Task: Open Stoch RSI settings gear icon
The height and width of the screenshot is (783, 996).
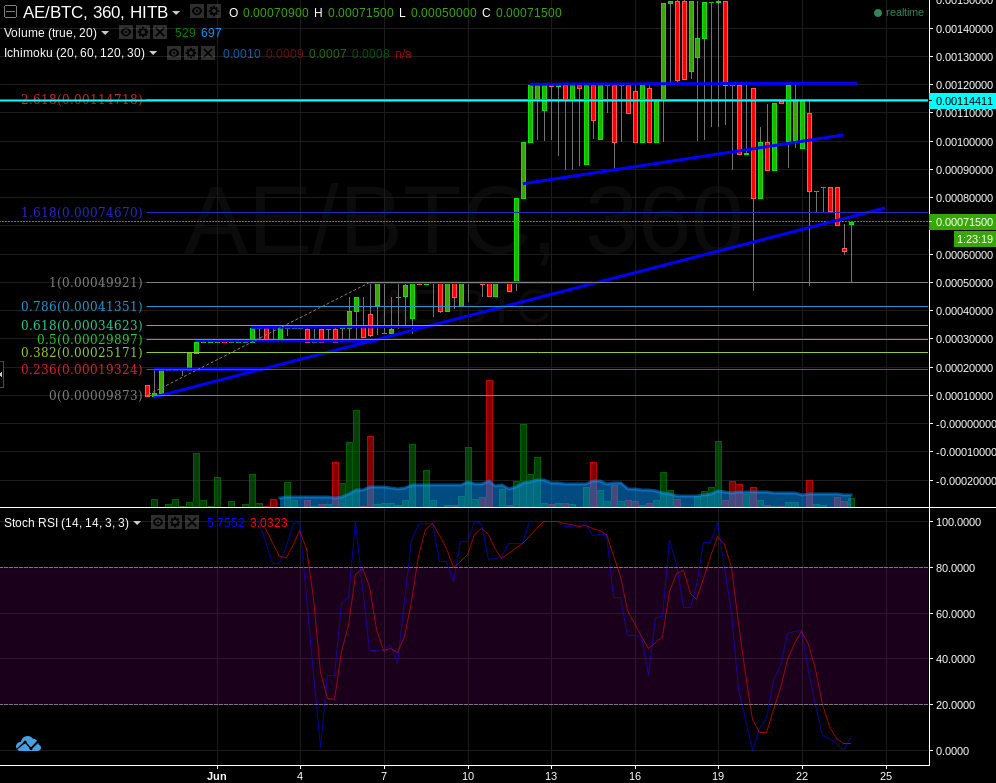Action: pos(175,523)
